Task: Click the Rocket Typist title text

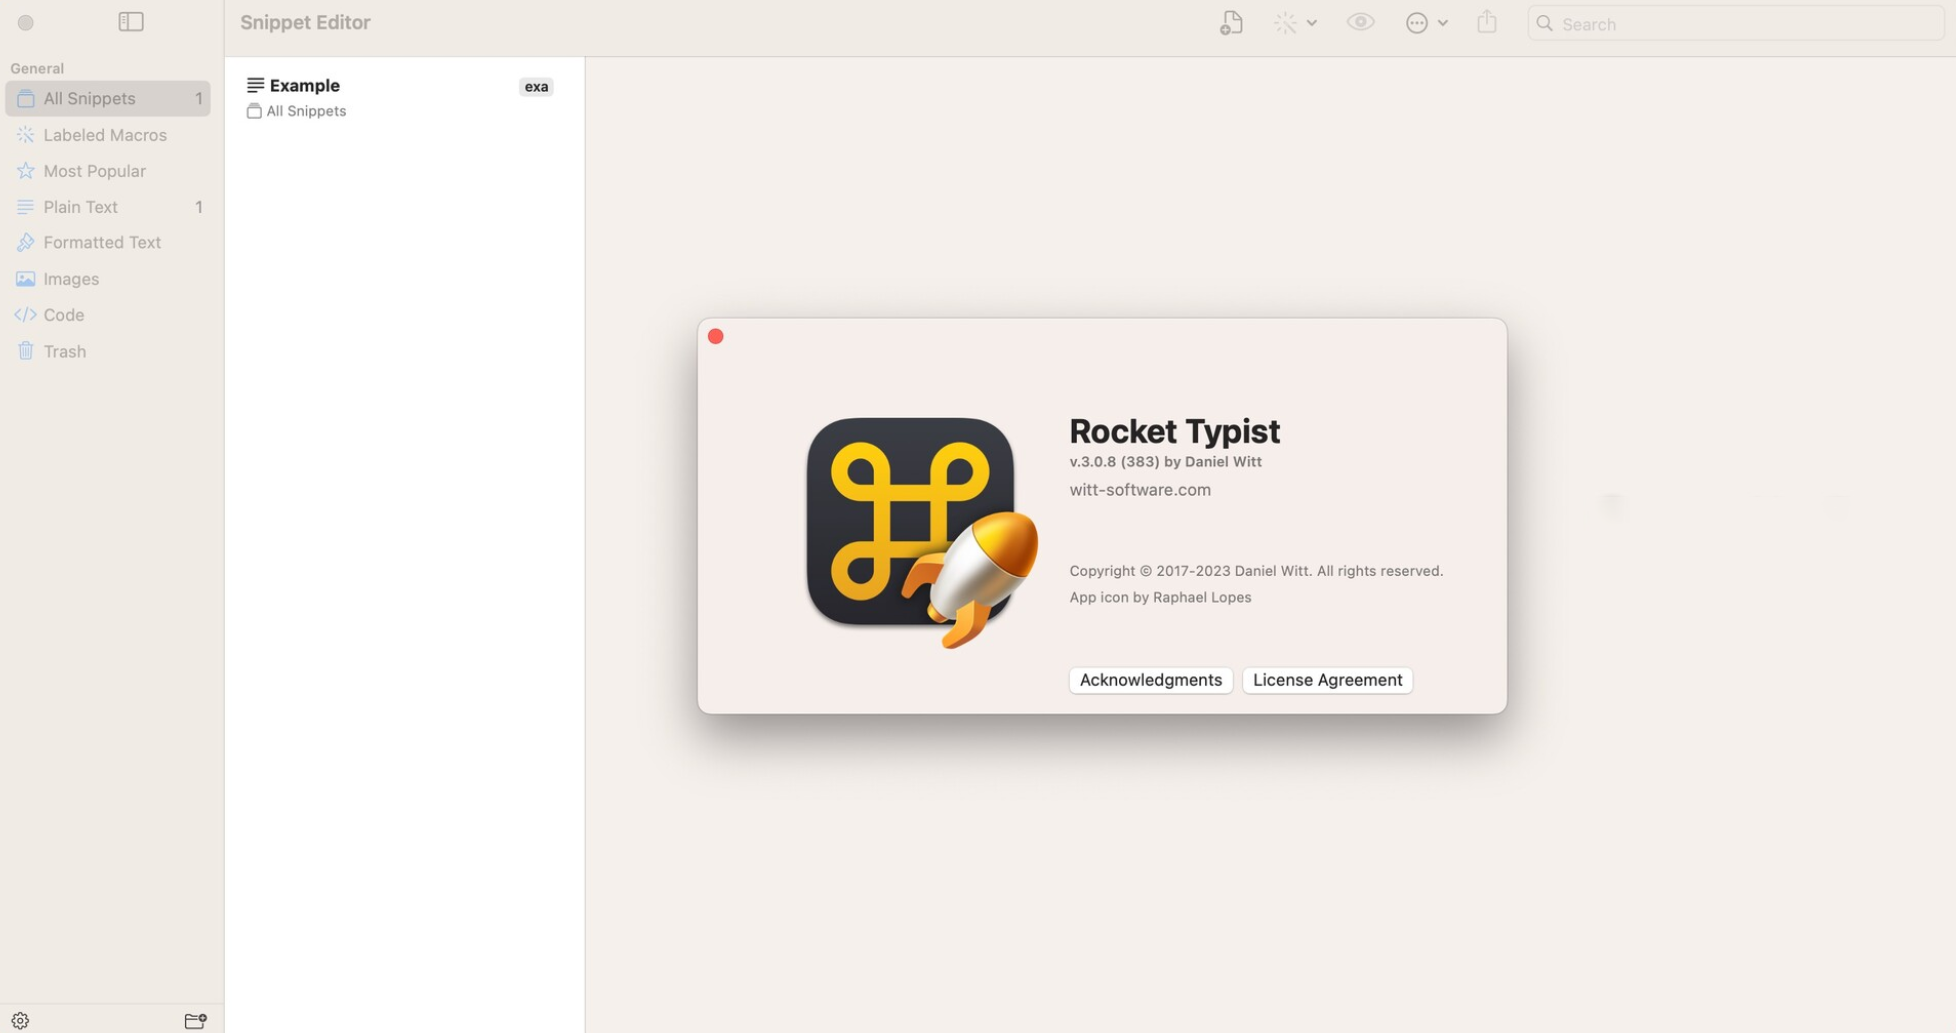Action: [1174, 432]
